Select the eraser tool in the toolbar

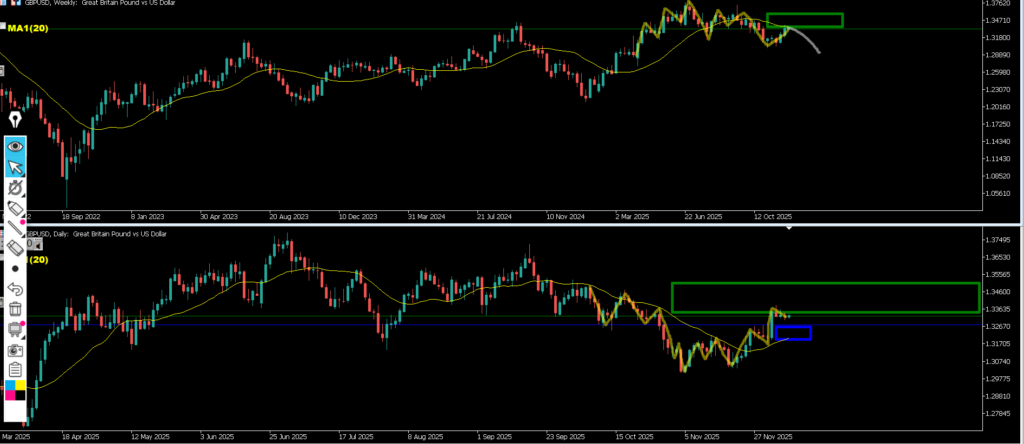point(16,207)
